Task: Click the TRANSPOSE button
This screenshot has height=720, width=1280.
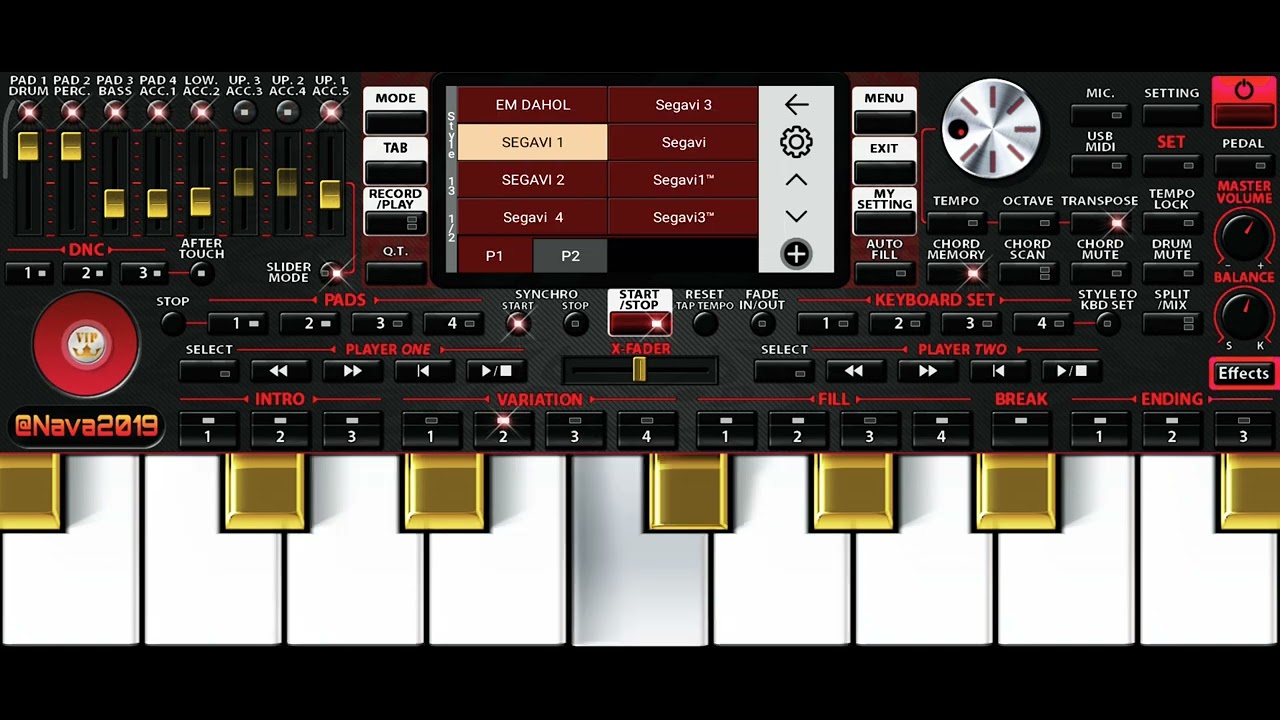Action: coord(1099,224)
